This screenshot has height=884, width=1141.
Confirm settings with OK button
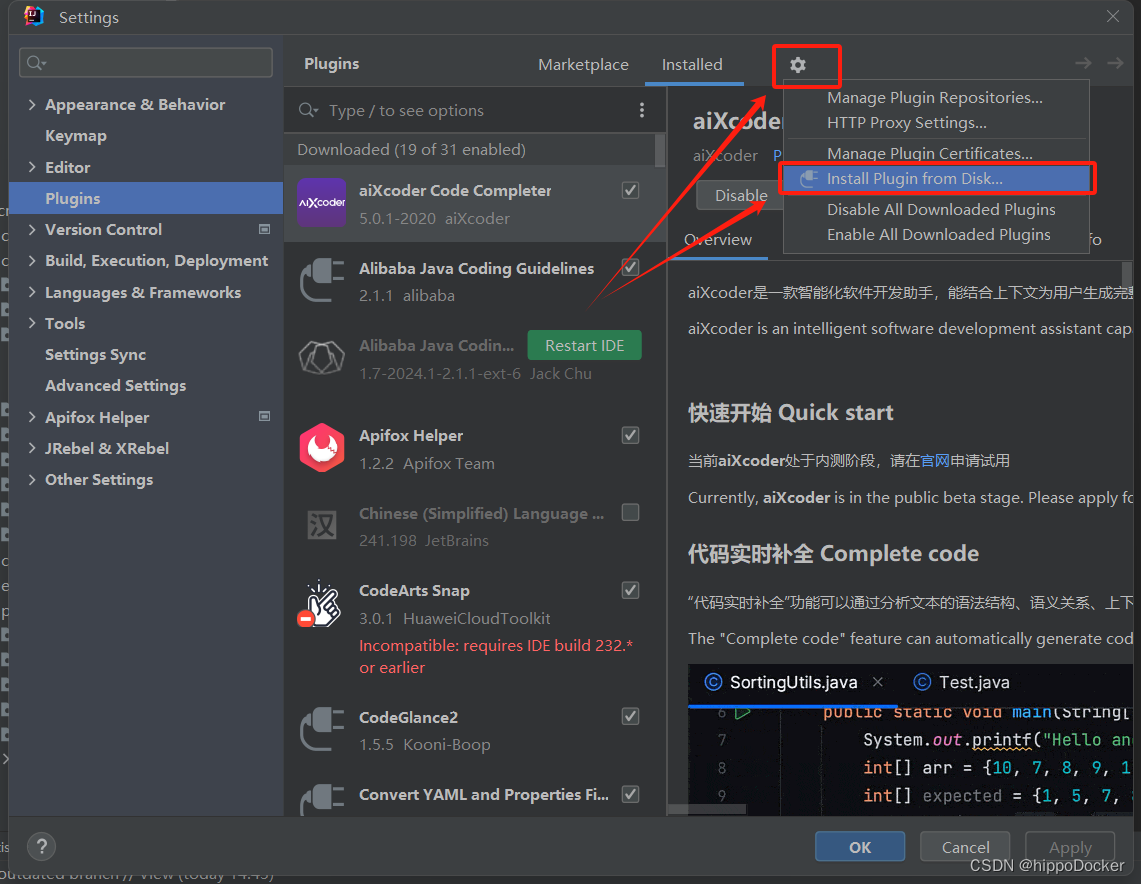(859, 847)
